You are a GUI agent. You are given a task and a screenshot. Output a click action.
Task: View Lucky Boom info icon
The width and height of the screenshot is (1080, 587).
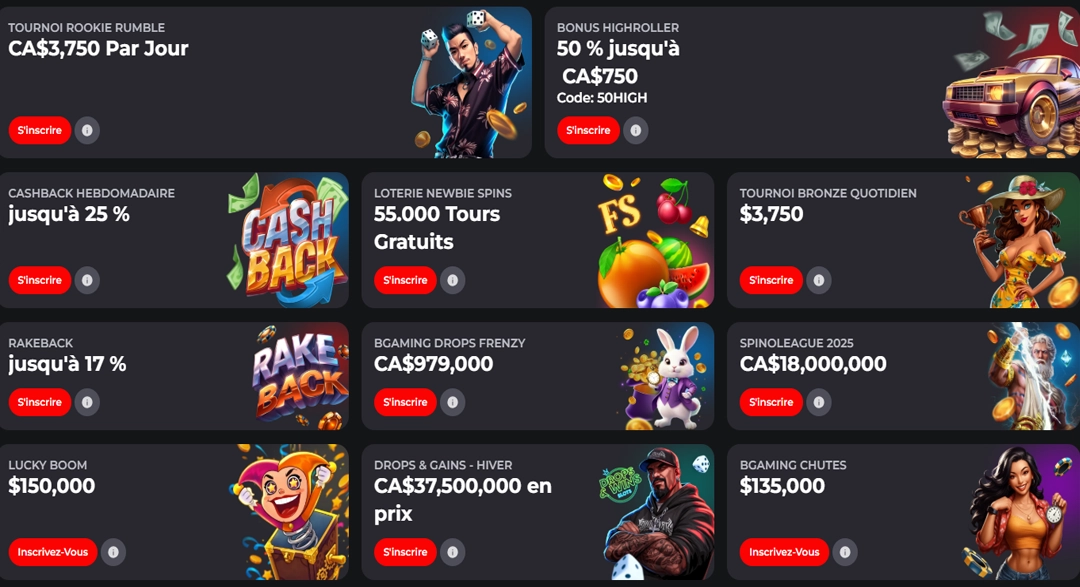[x=113, y=552]
